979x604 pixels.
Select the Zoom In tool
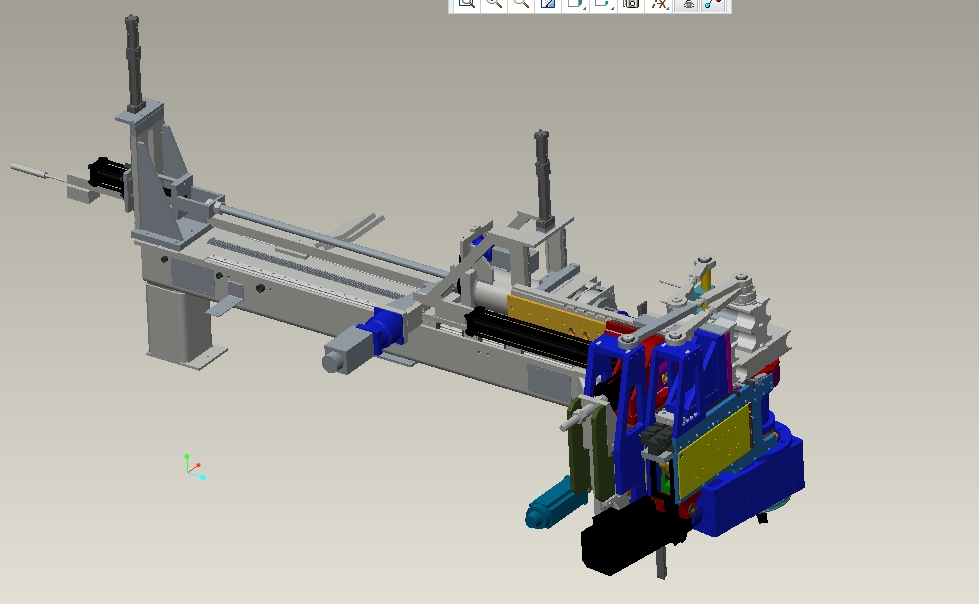(x=494, y=3)
